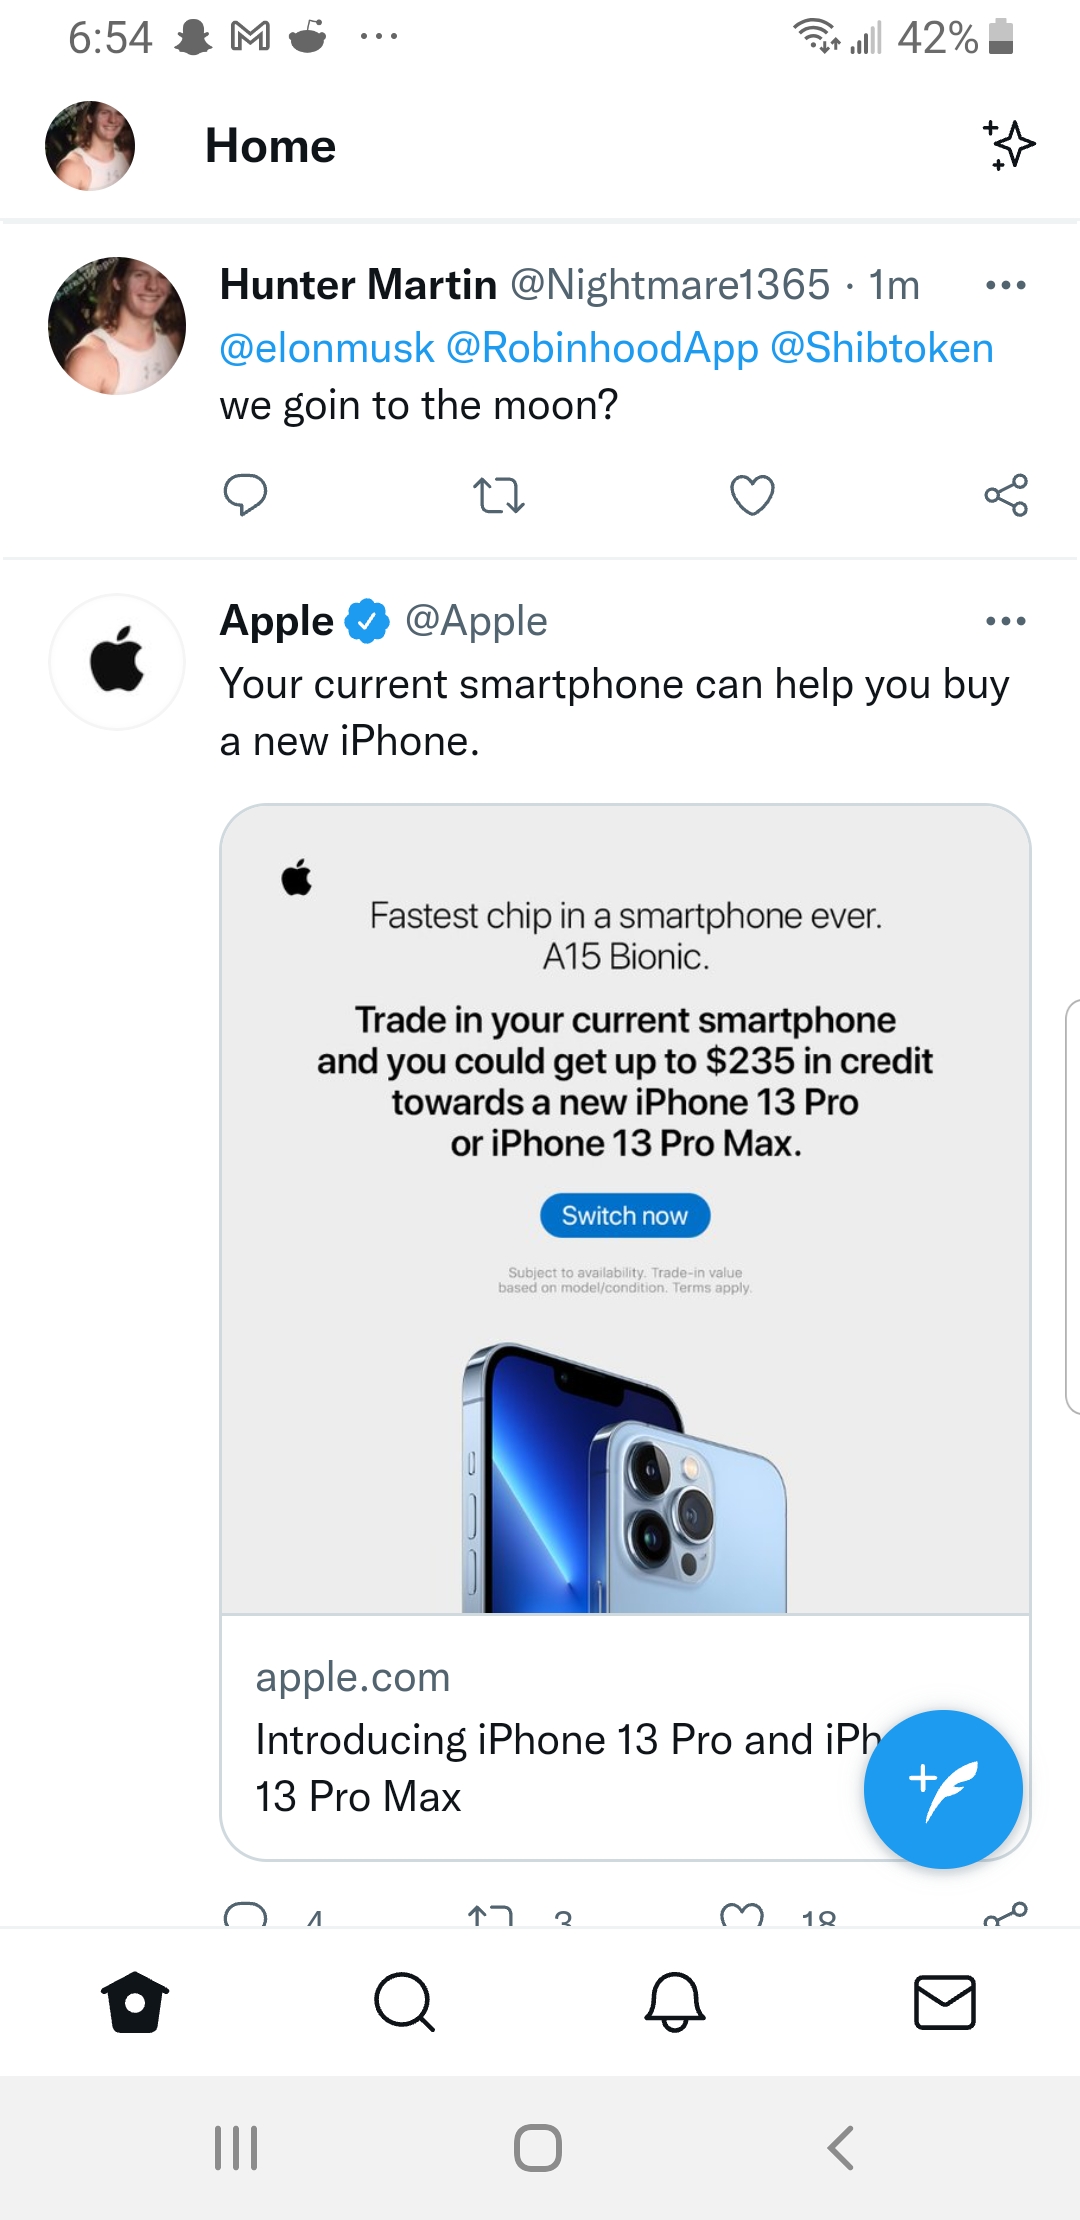Open profile menu via top avatar
The height and width of the screenshot is (2220, 1080).
click(x=90, y=146)
